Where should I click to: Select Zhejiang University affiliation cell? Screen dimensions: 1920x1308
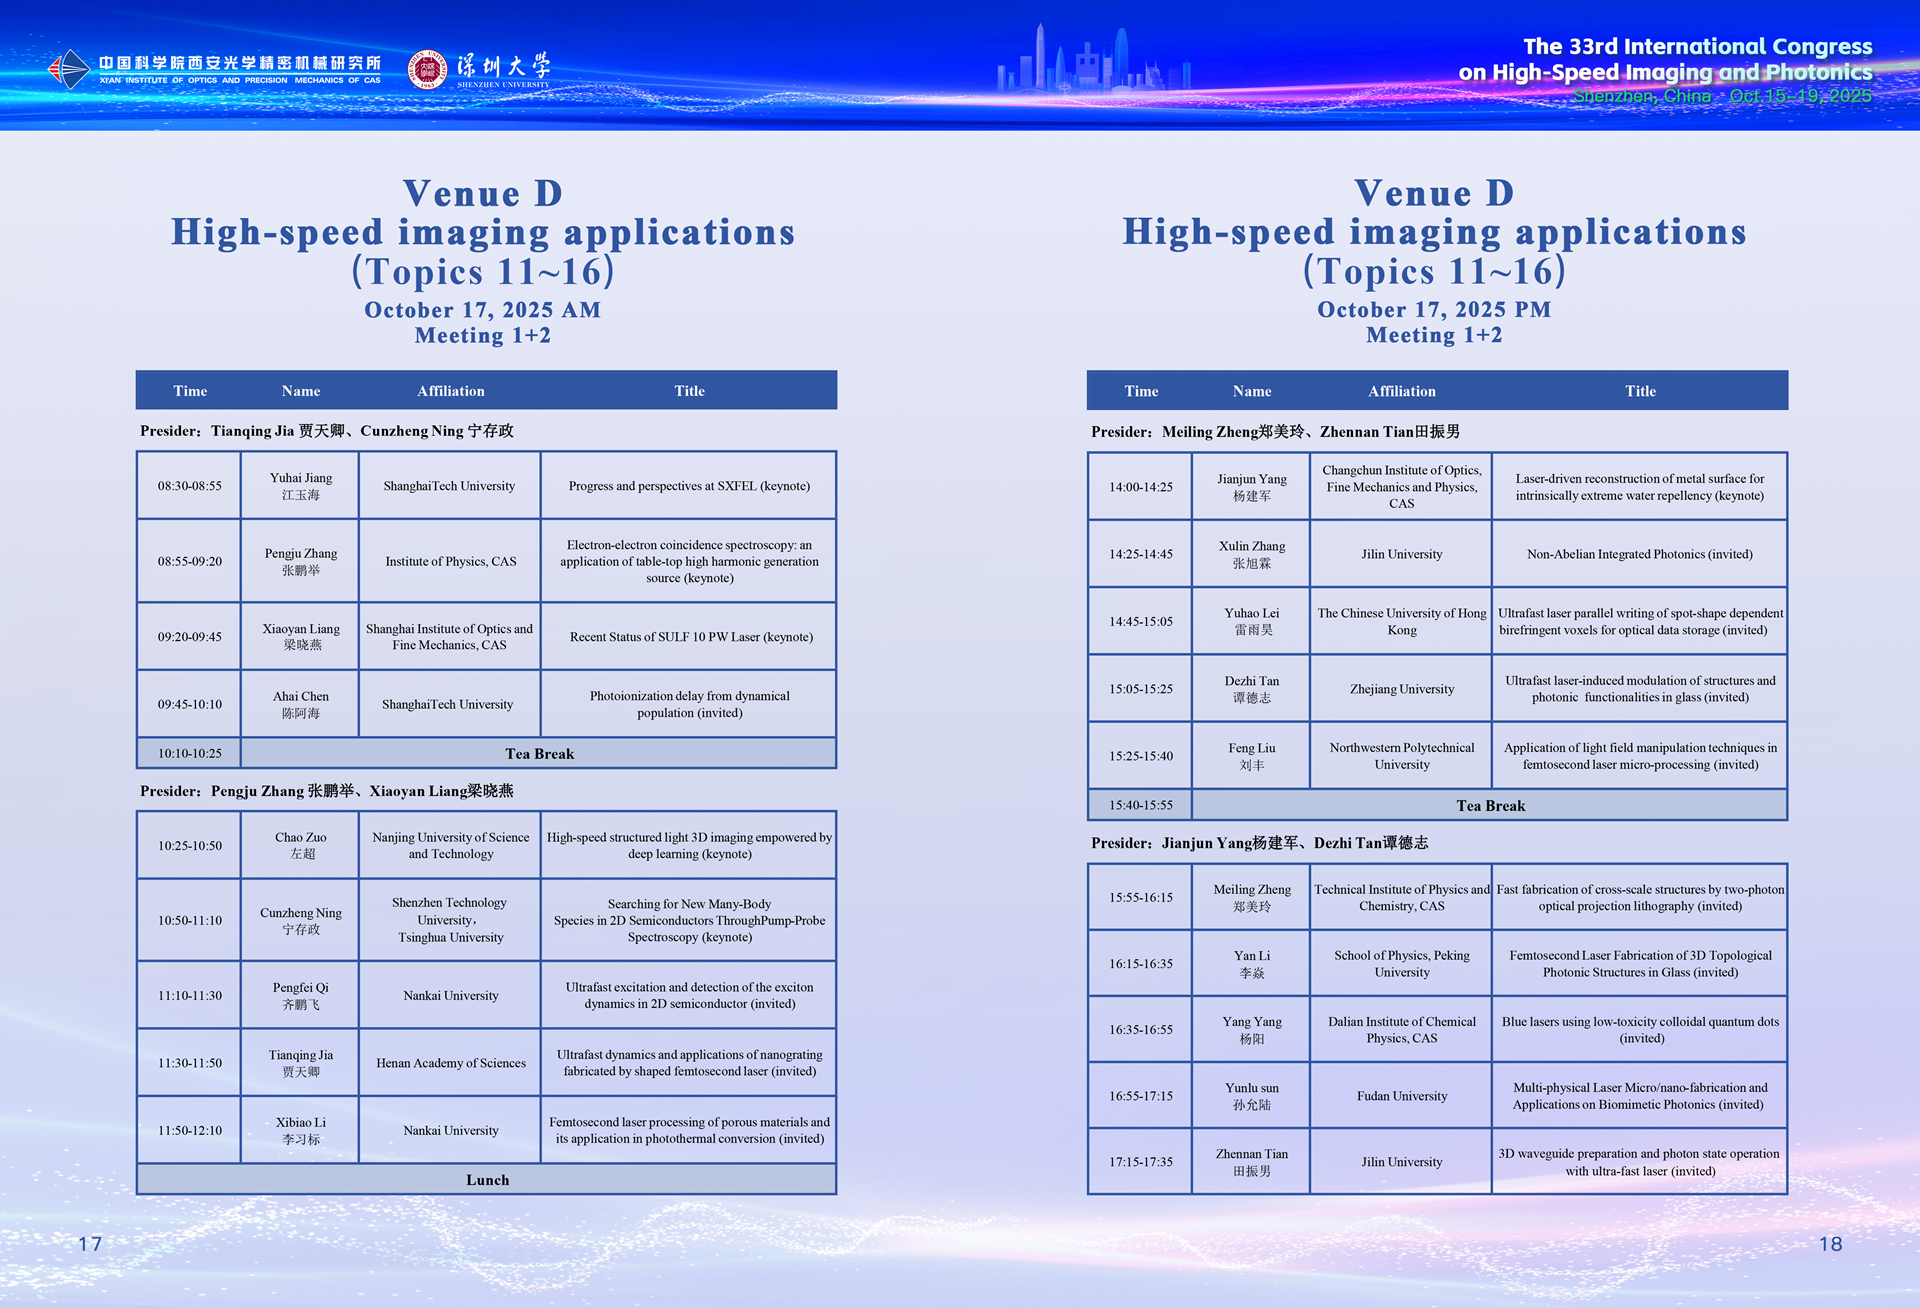[x=1401, y=689]
